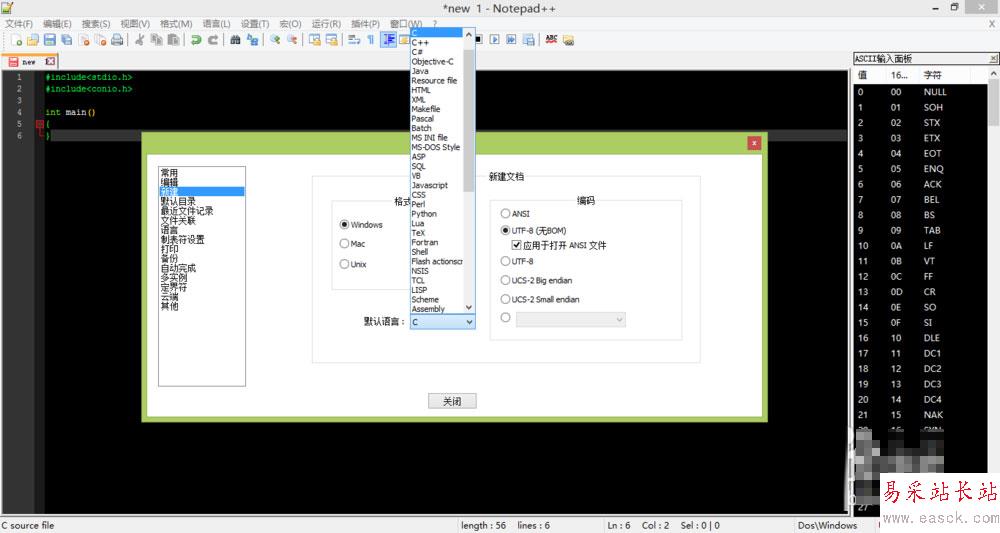Click Dos\Windows in the status bar

point(827,525)
